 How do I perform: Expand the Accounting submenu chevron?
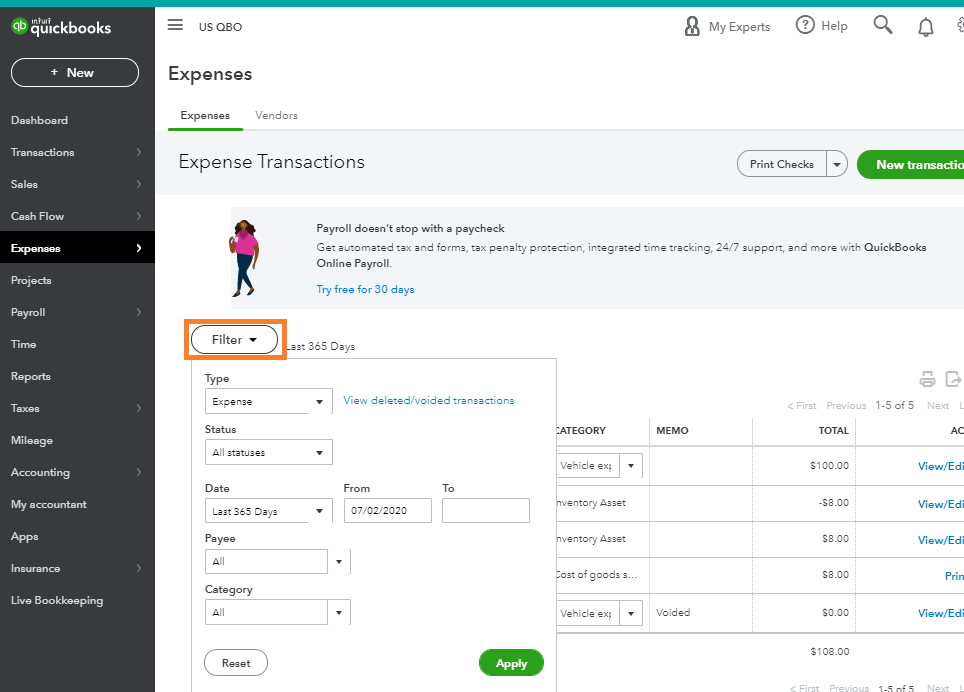coord(139,472)
